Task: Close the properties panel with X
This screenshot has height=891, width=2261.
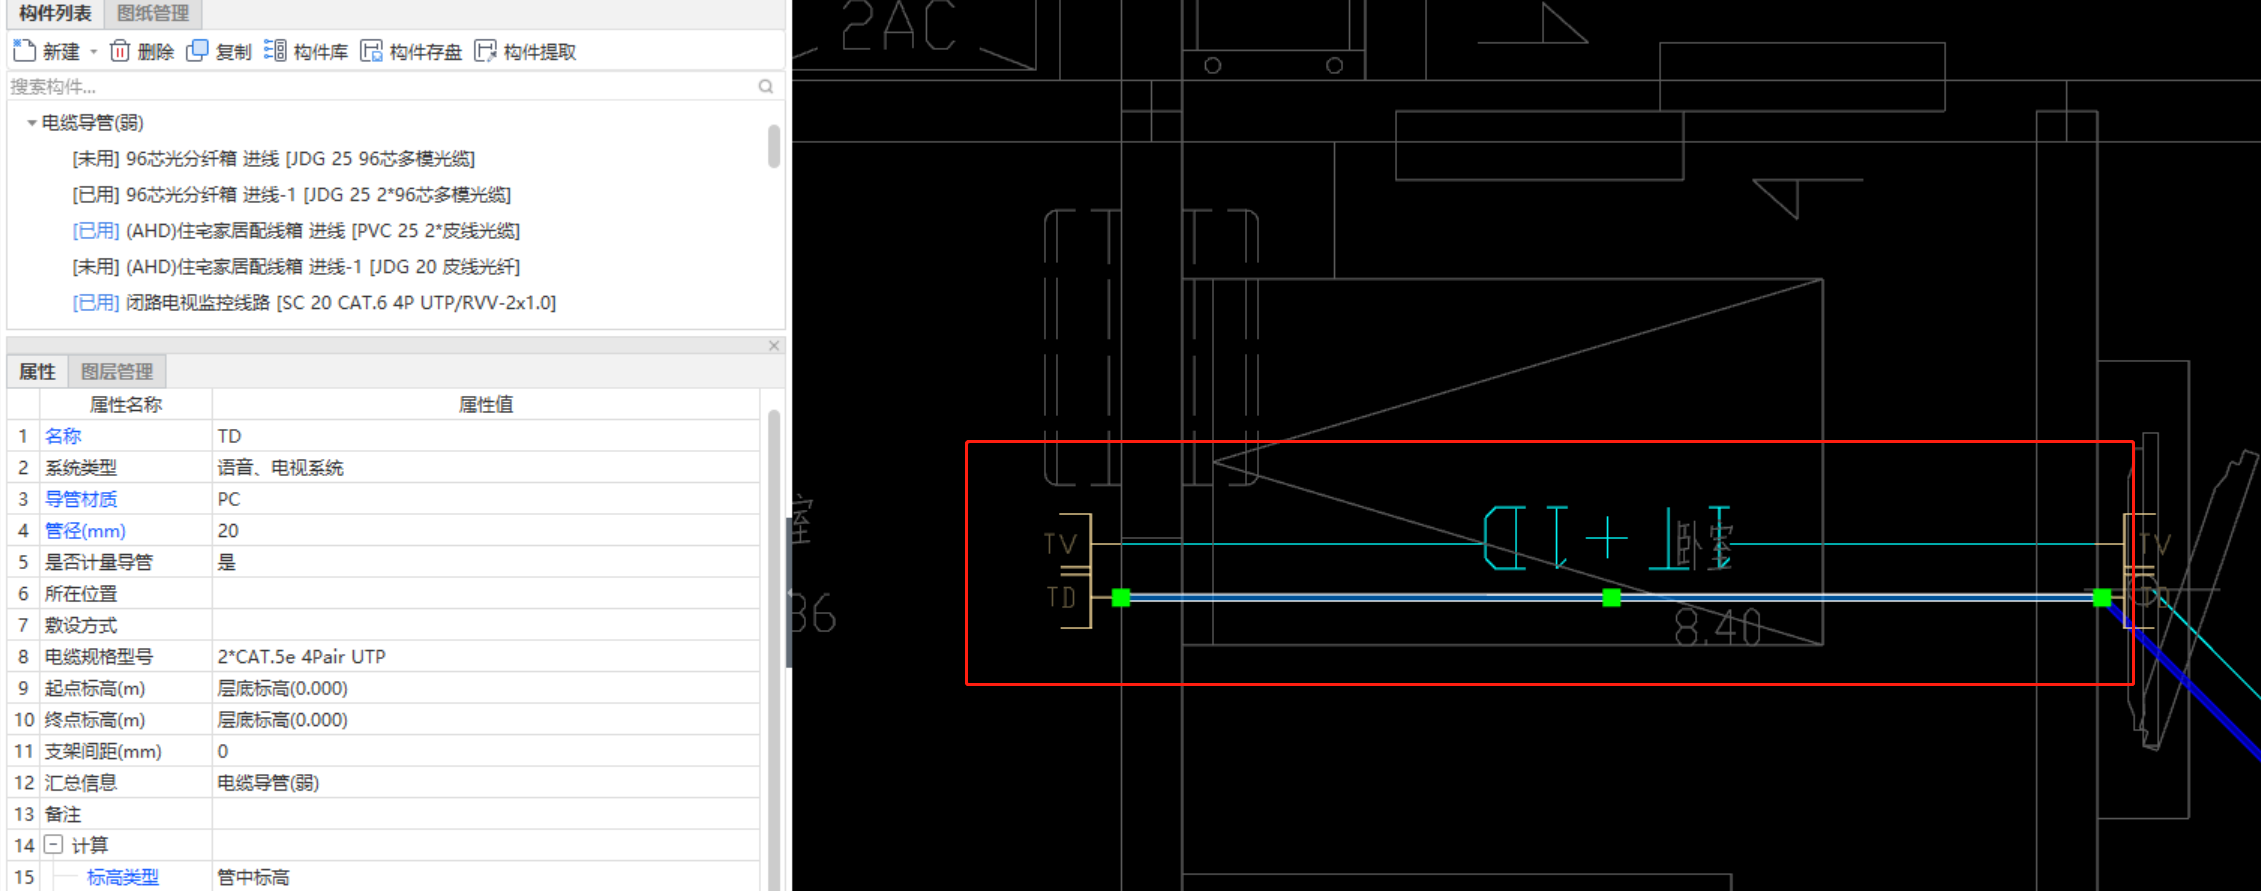Action: (x=774, y=346)
